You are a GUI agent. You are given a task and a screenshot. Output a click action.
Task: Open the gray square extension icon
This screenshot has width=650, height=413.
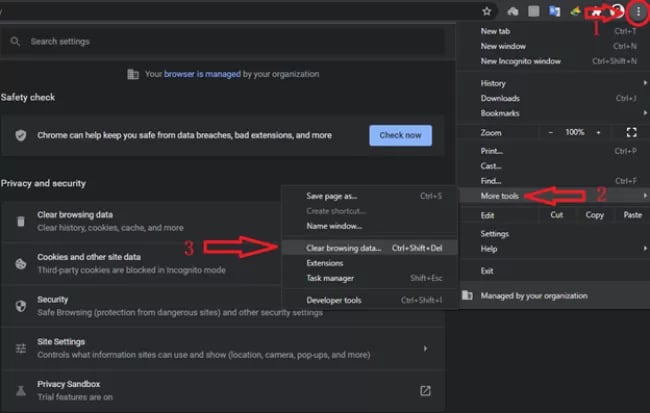coord(534,12)
